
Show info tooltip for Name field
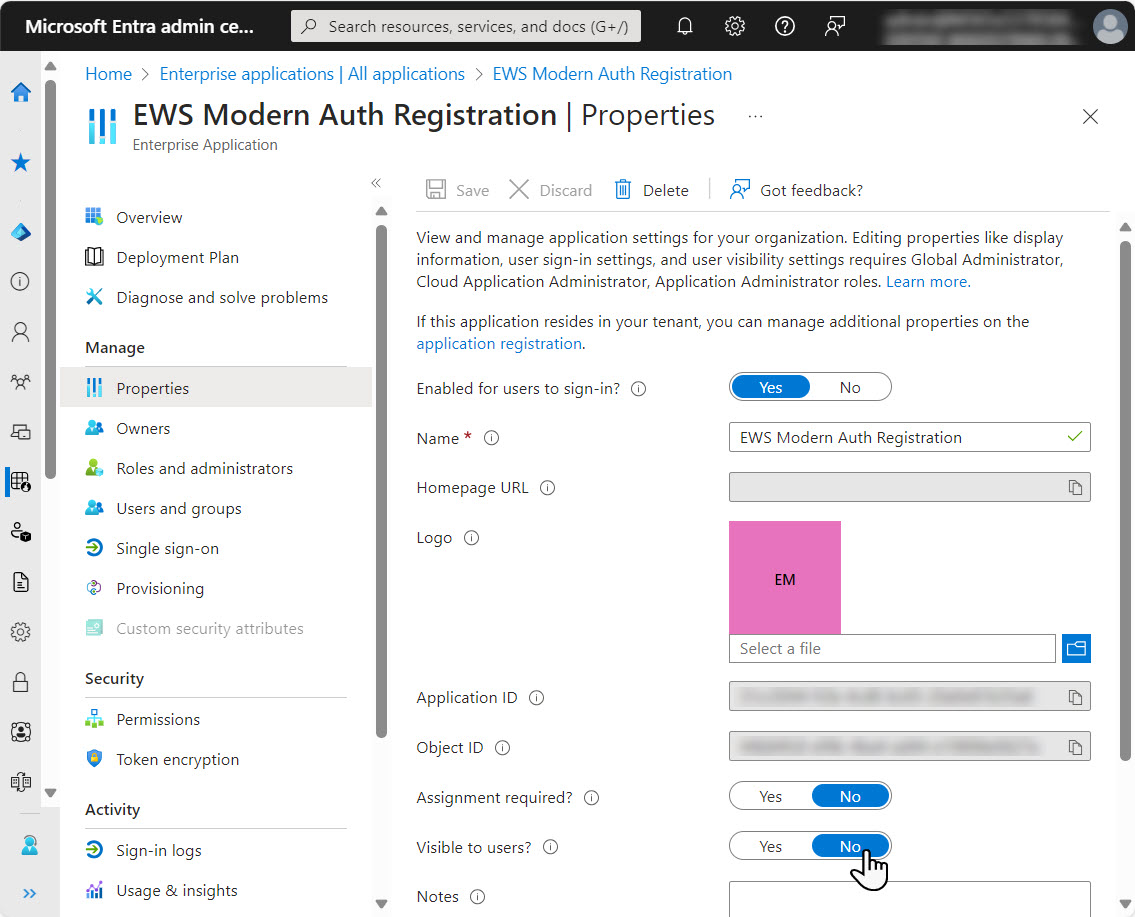click(491, 438)
